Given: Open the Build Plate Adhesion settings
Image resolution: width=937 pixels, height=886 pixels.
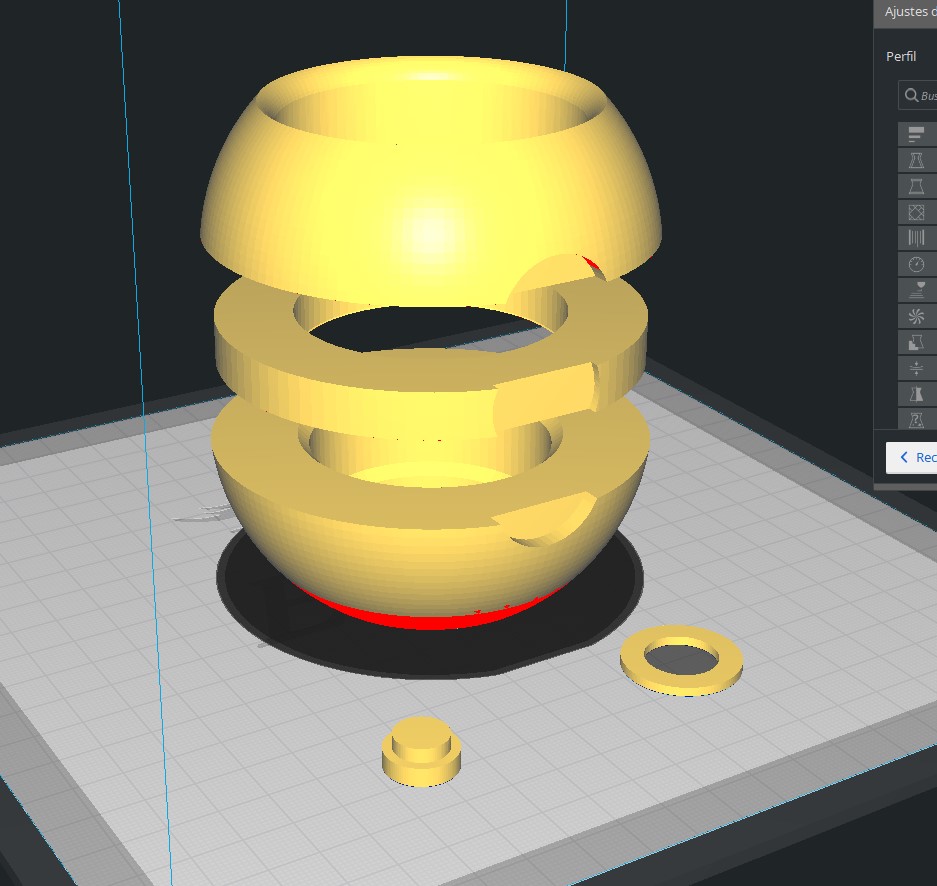Looking at the screenshot, I should [x=916, y=367].
